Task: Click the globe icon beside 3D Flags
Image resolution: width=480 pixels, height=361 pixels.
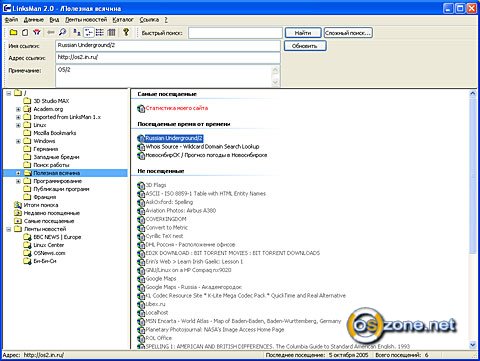Action: [141, 185]
